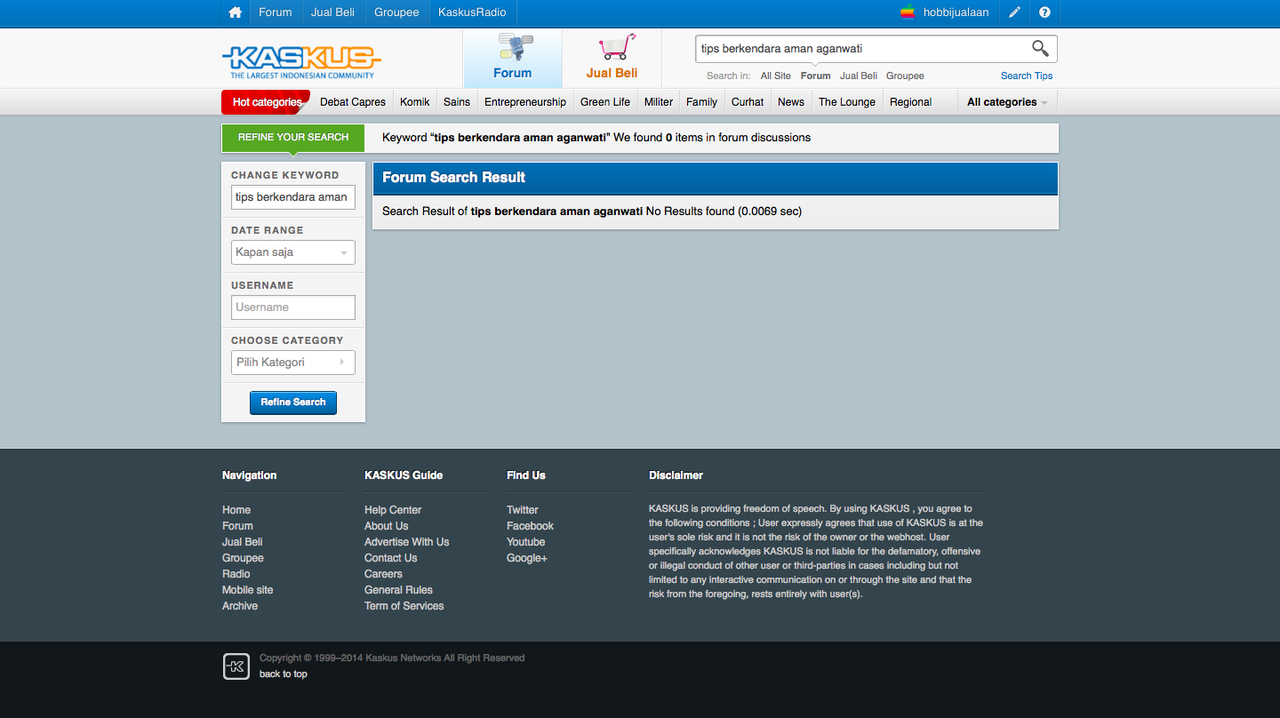This screenshot has height=718, width=1280.
Task: Open the General Rules link
Action: pyautogui.click(x=398, y=590)
